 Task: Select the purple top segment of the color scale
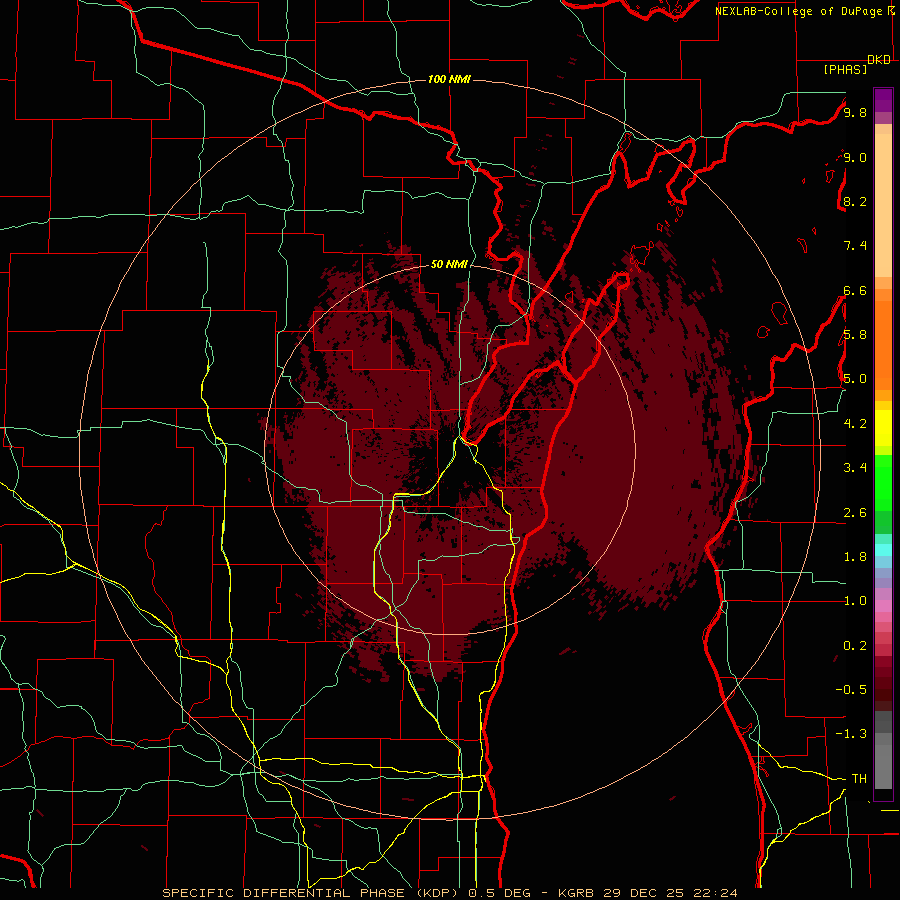pyautogui.click(x=883, y=100)
